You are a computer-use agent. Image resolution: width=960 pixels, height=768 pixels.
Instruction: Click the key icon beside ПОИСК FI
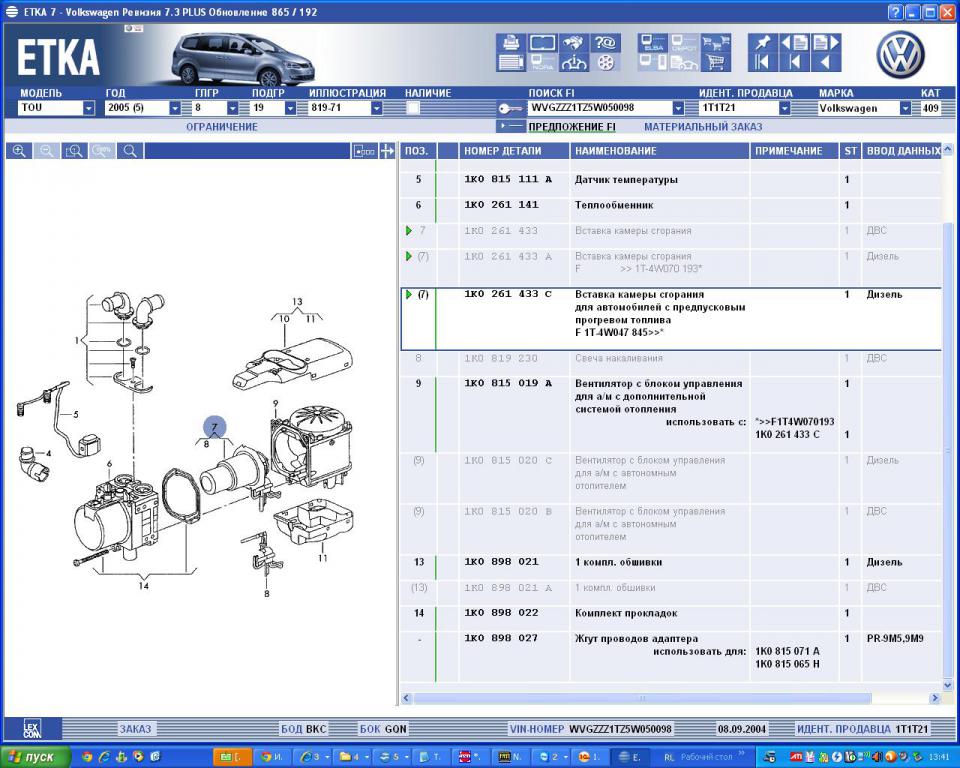(x=509, y=108)
